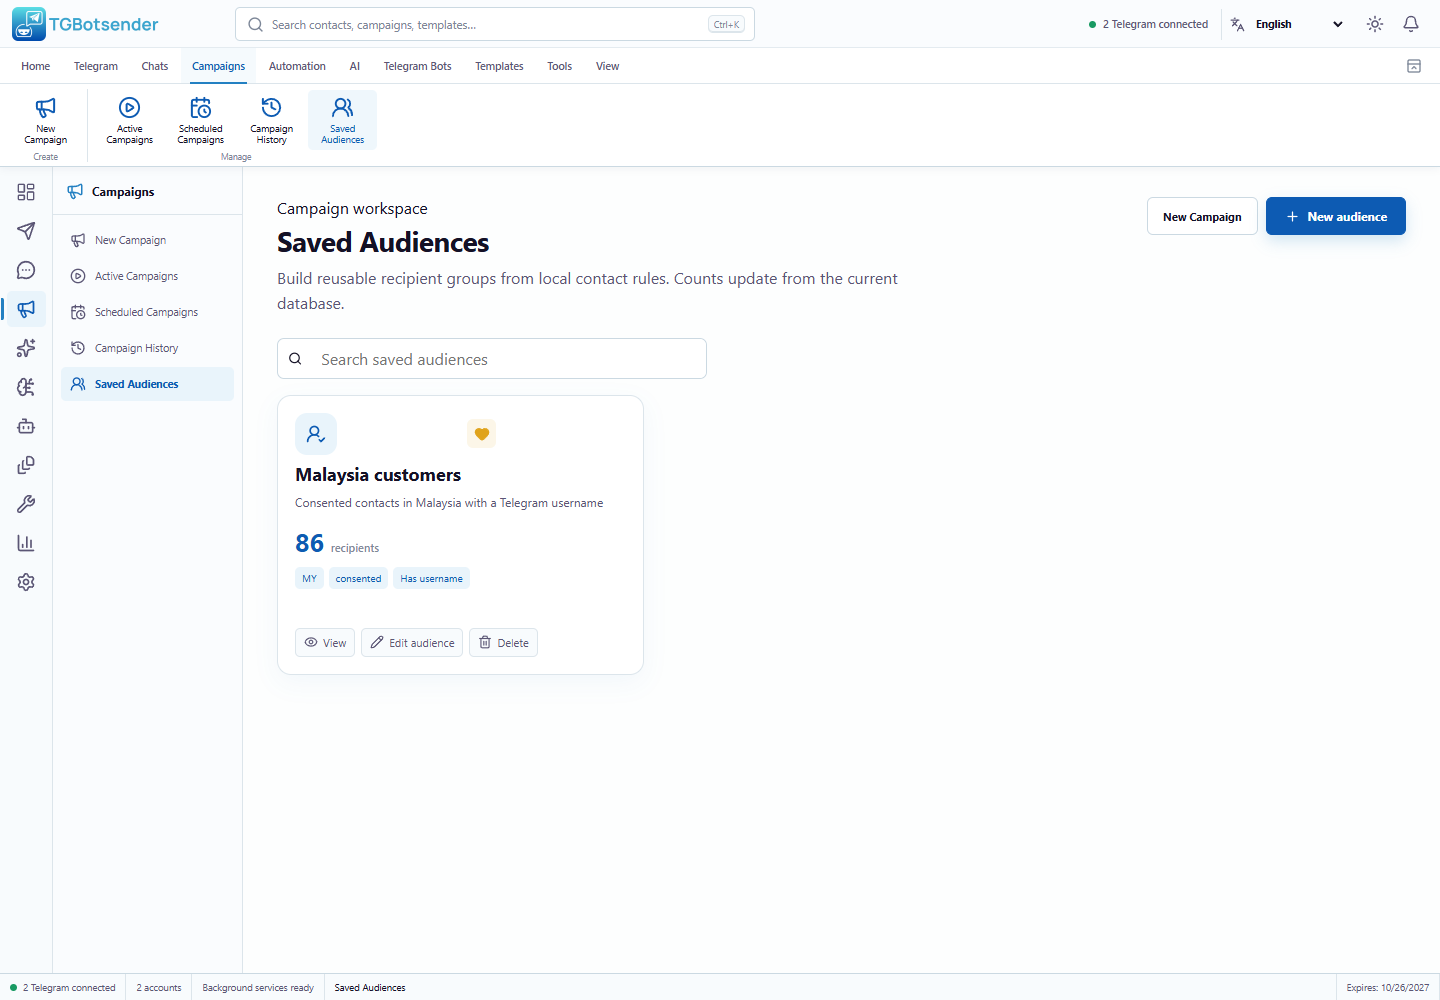Select Saved Audiences in the ribbon
The image size is (1440, 1000).
(x=343, y=121)
